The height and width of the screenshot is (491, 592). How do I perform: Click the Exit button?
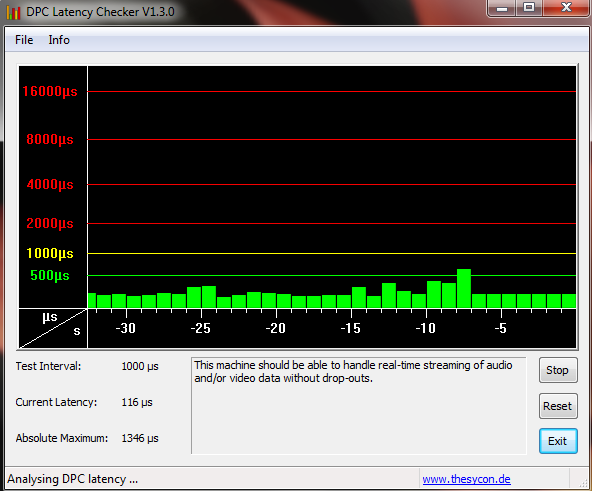click(558, 441)
